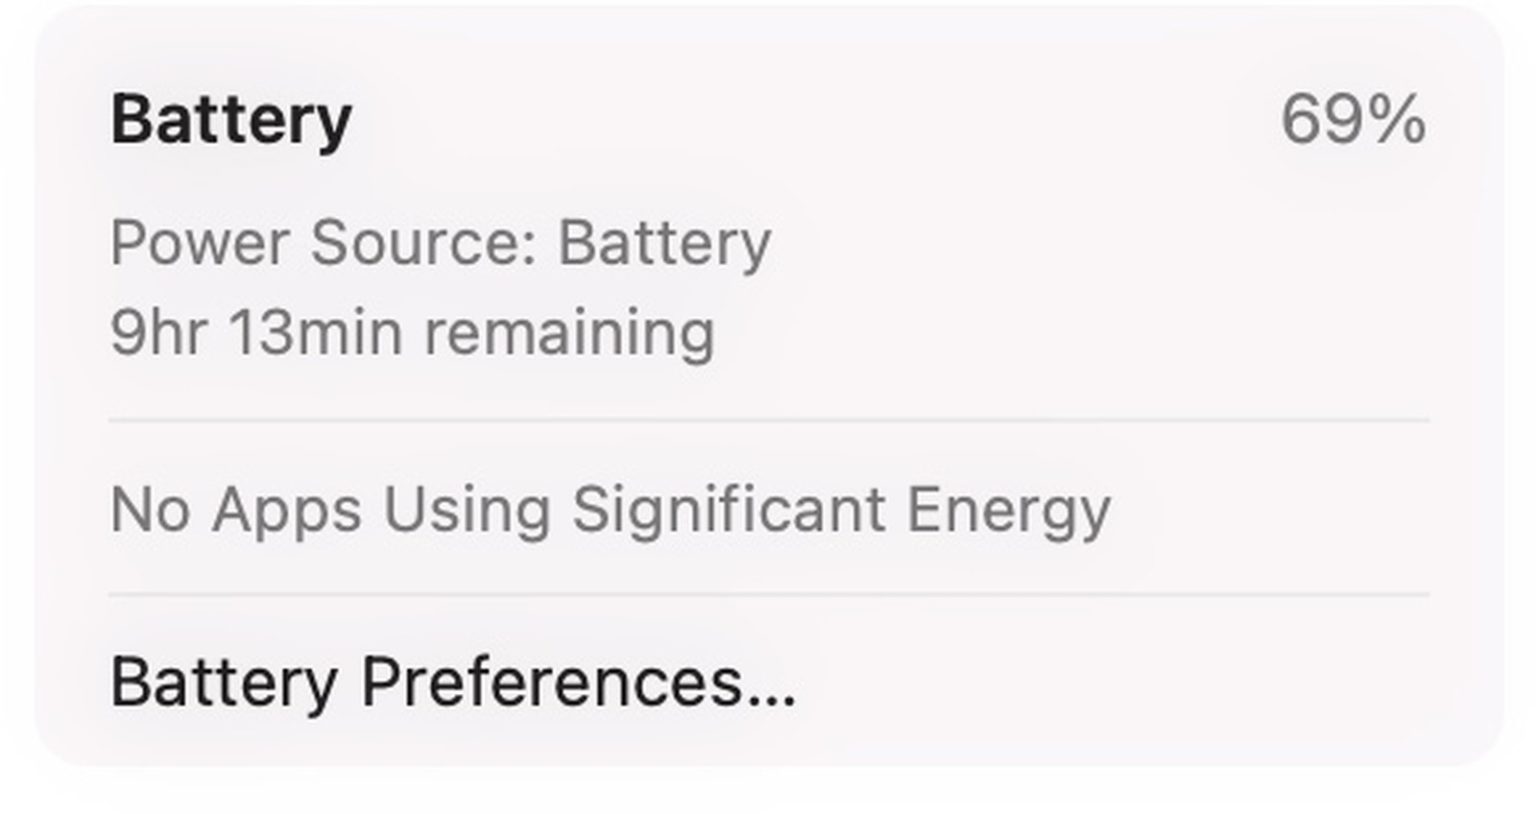
Task: Click the 9hr hours value
Action: coord(158,332)
